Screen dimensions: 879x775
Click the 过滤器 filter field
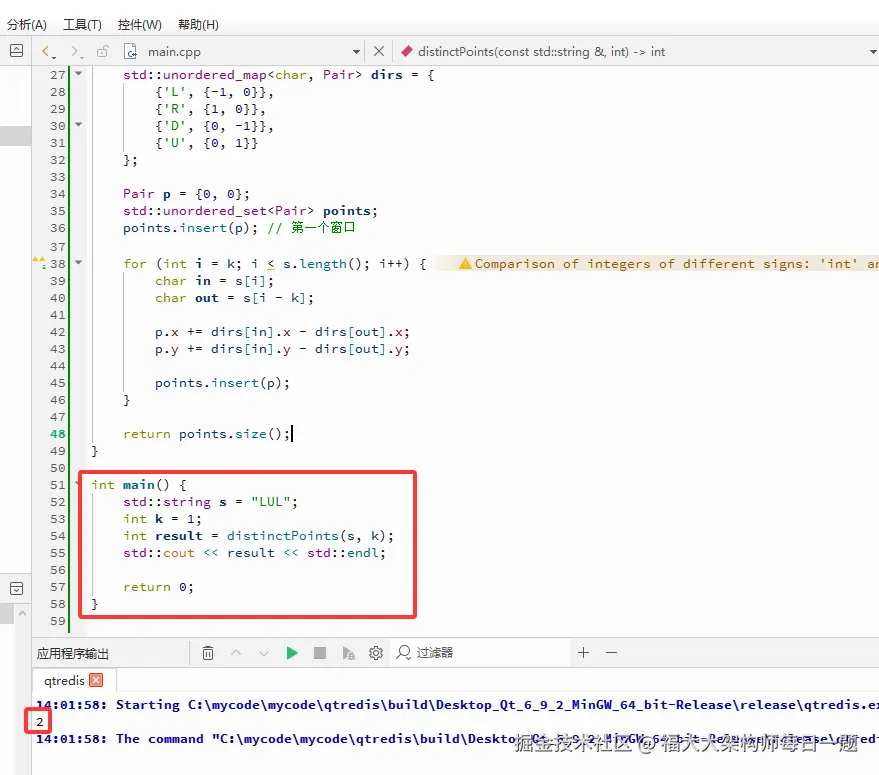(x=482, y=653)
